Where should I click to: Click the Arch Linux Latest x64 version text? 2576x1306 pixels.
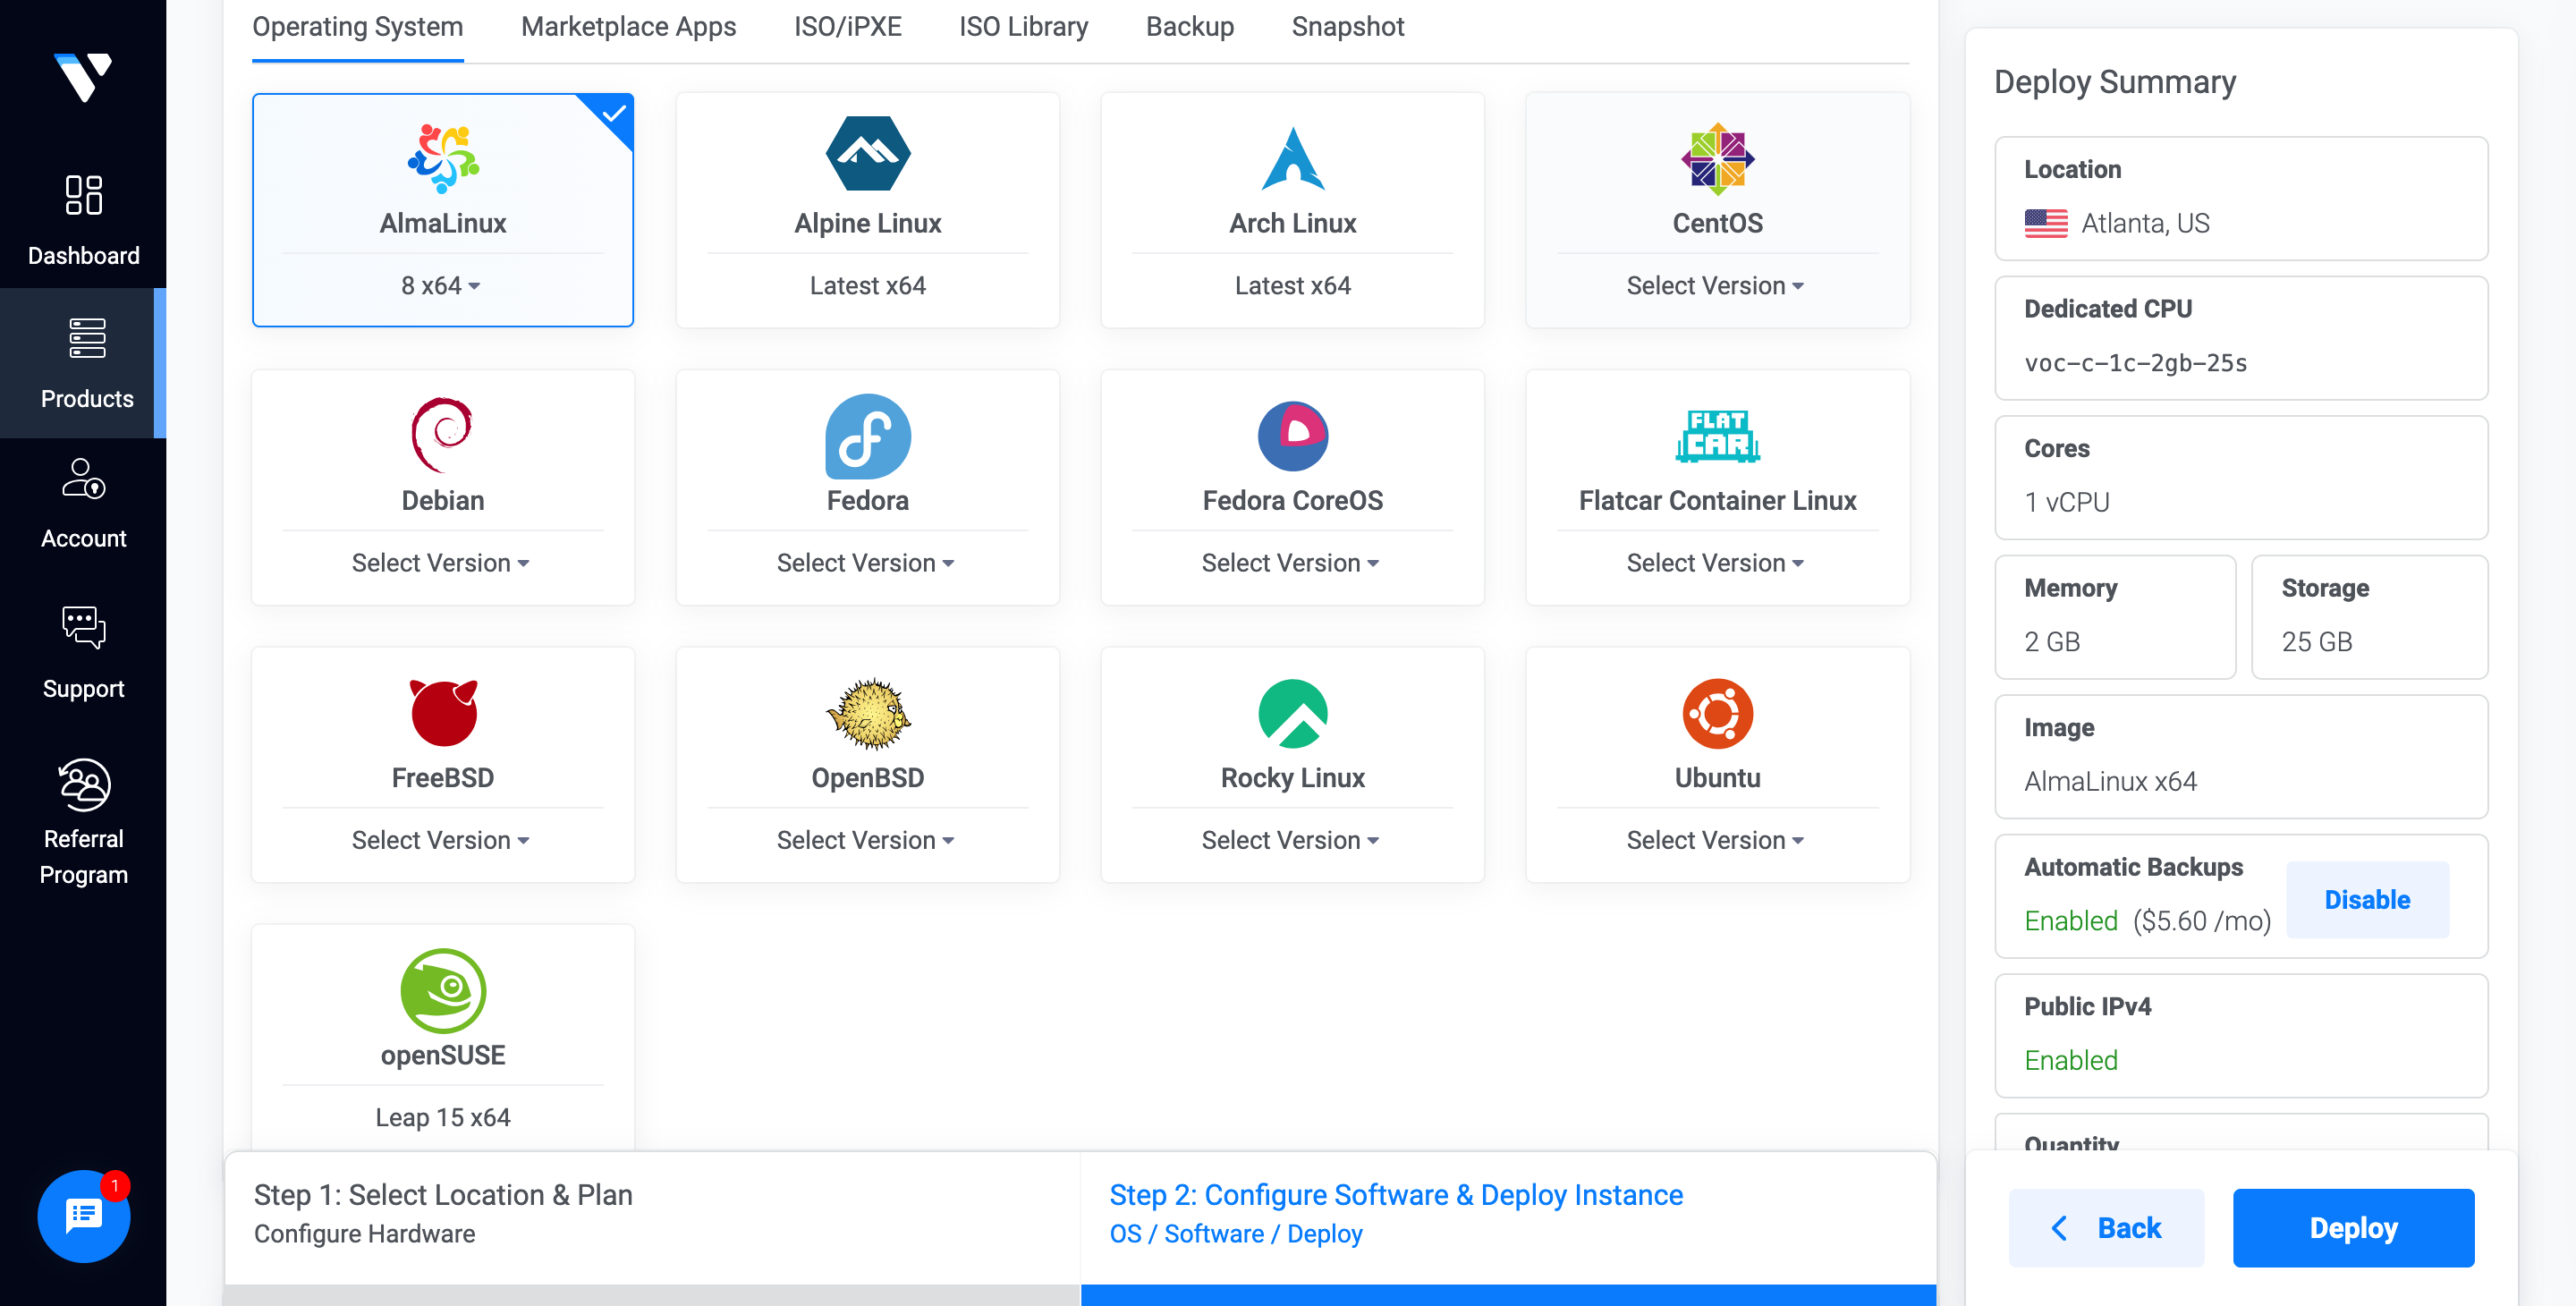(x=1293, y=286)
